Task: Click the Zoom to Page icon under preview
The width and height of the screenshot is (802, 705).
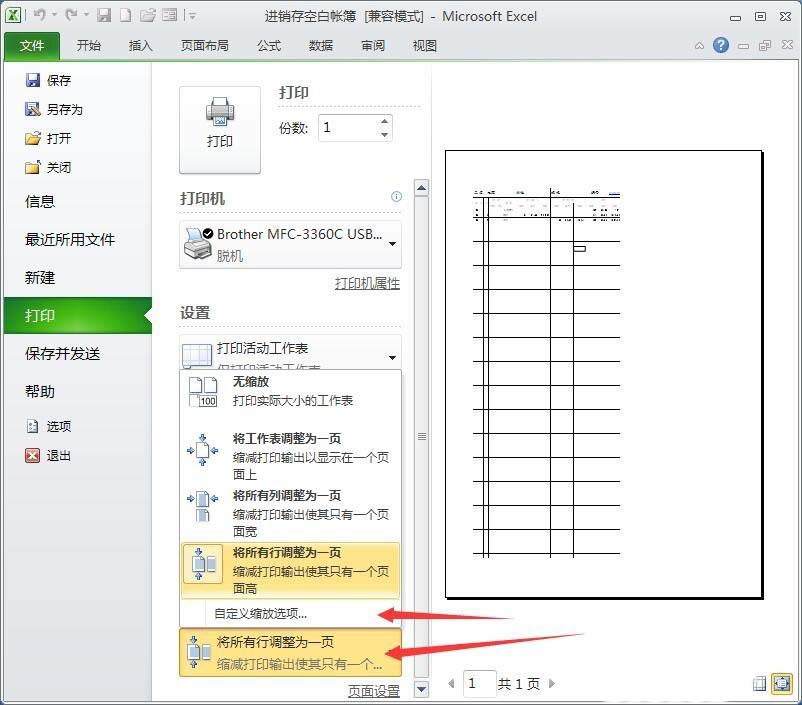Action: tap(782, 684)
